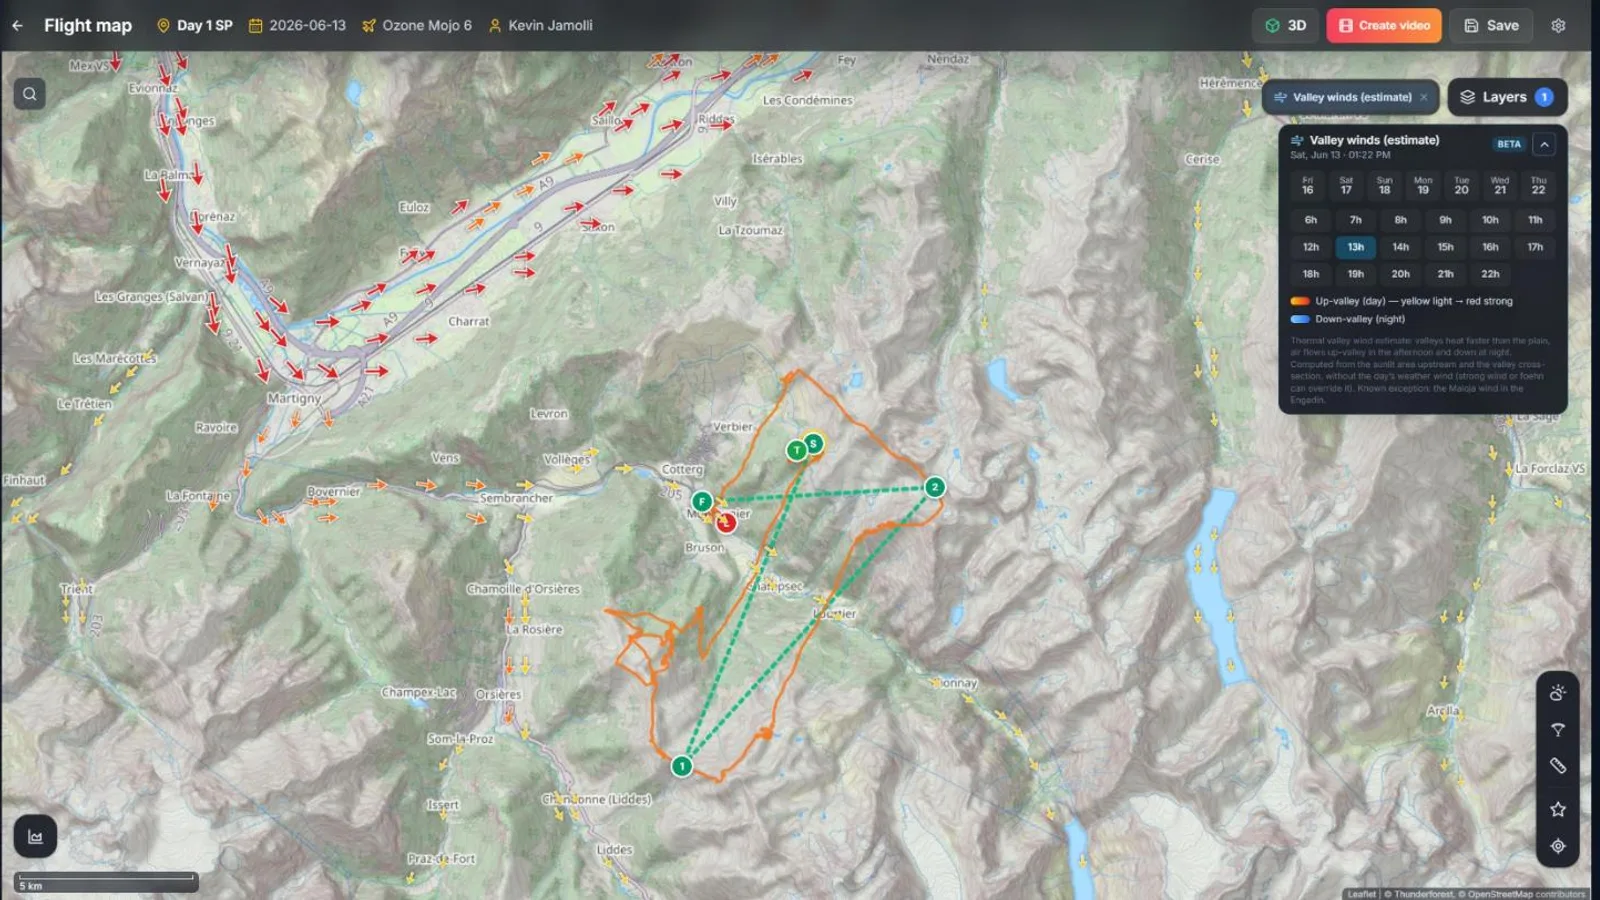Open settings gear in top bar

1558,26
